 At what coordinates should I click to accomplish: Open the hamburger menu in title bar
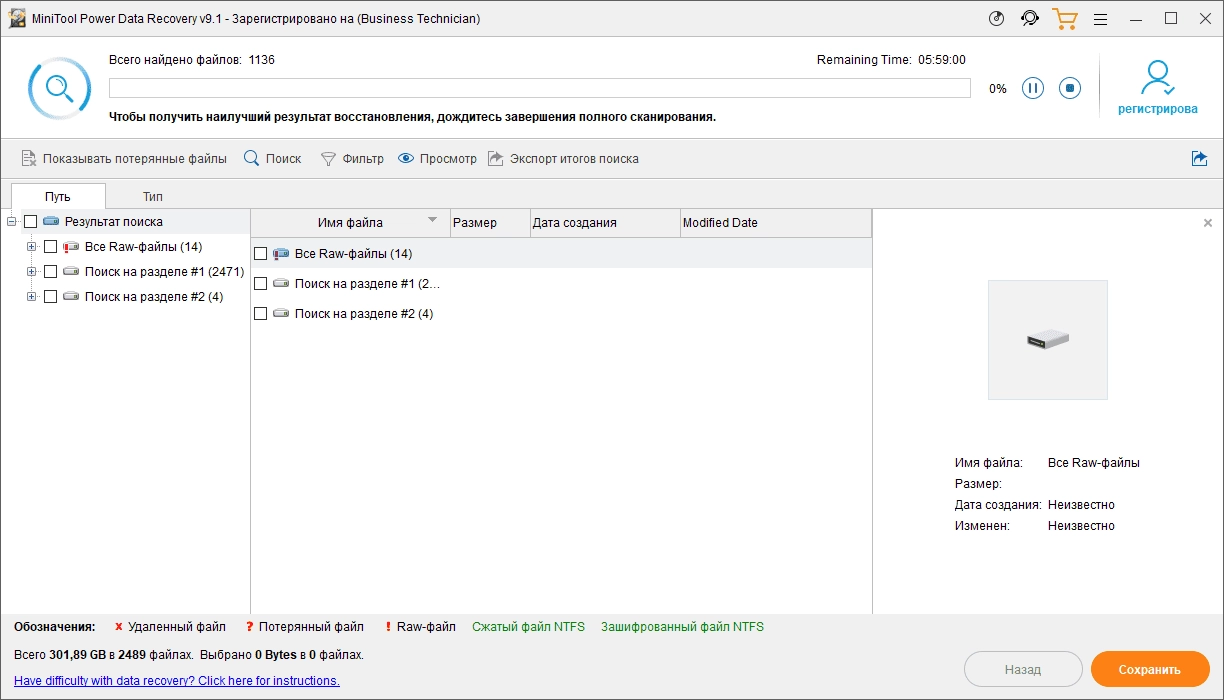point(1101,19)
